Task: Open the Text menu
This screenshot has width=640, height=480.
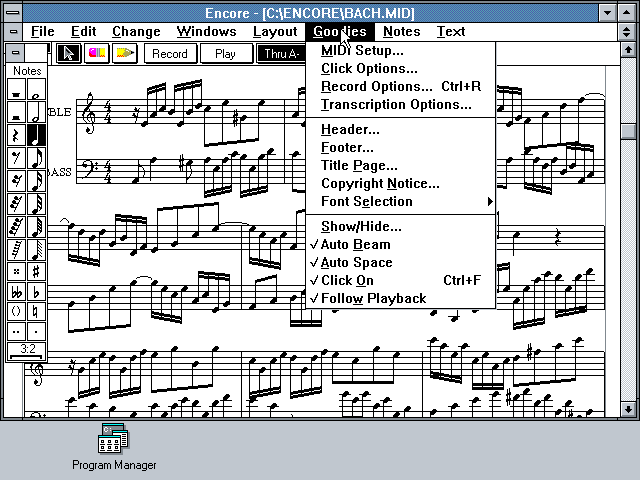Action: pos(451,31)
